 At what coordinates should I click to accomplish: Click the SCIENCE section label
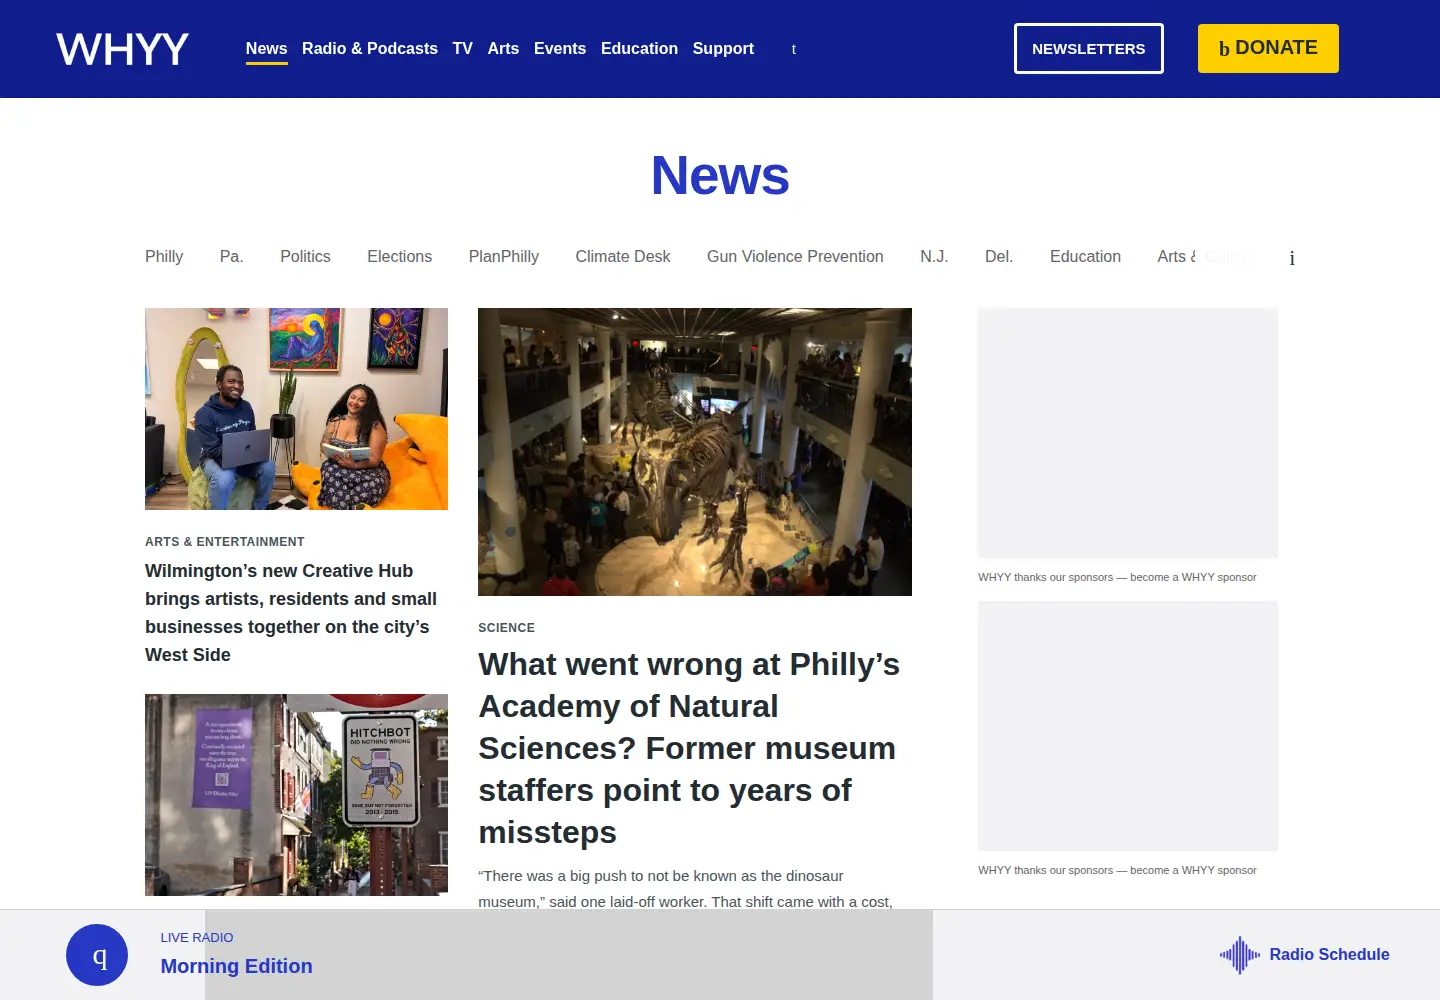pos(506,628)
